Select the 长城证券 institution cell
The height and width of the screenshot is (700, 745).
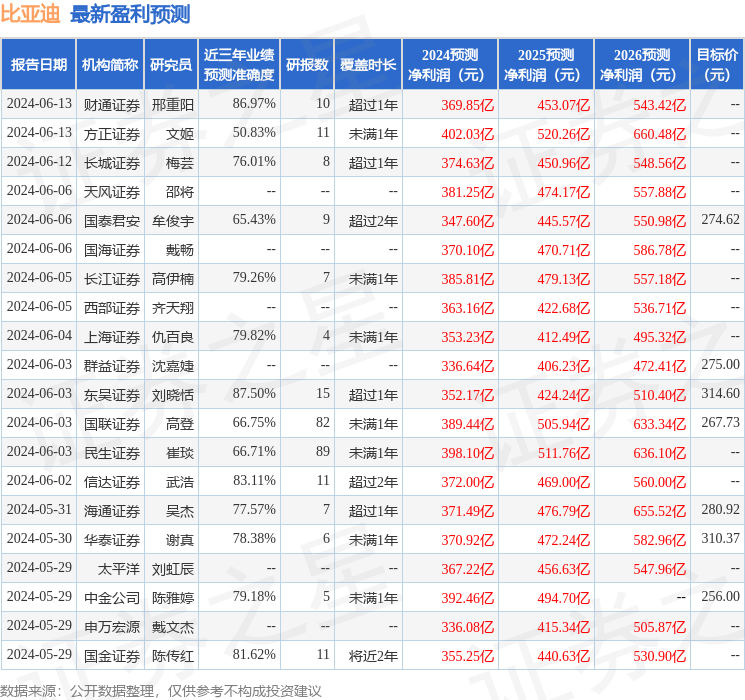pos(112,163)
